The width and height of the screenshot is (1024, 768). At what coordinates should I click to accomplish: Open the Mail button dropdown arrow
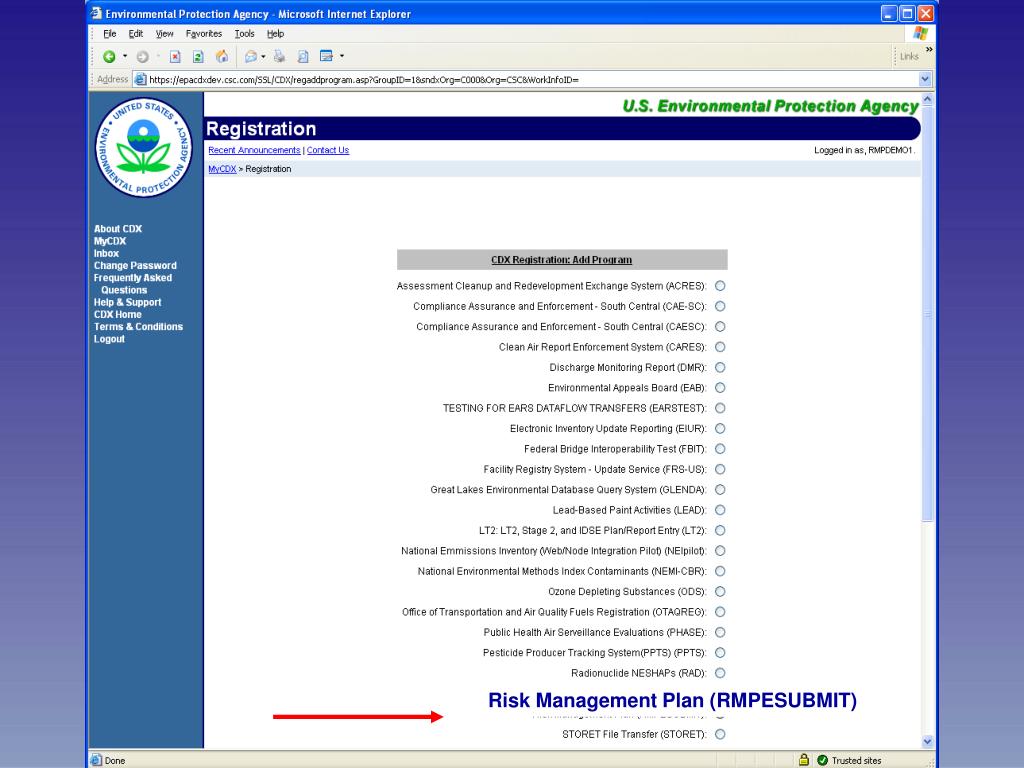point(263,57)
